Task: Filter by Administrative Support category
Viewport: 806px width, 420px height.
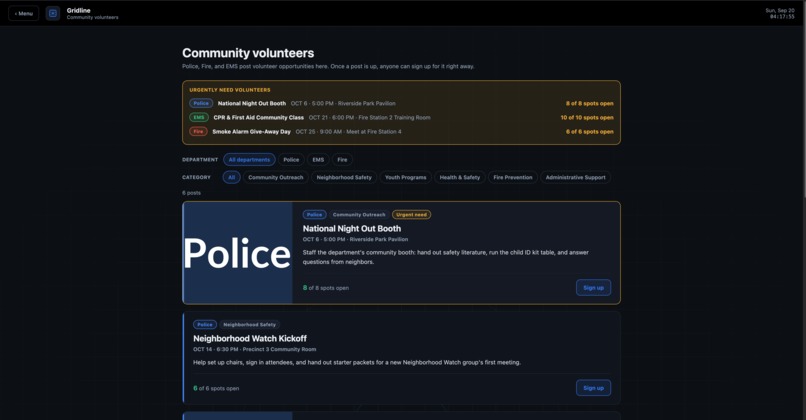Action: (x=576, y=177)
